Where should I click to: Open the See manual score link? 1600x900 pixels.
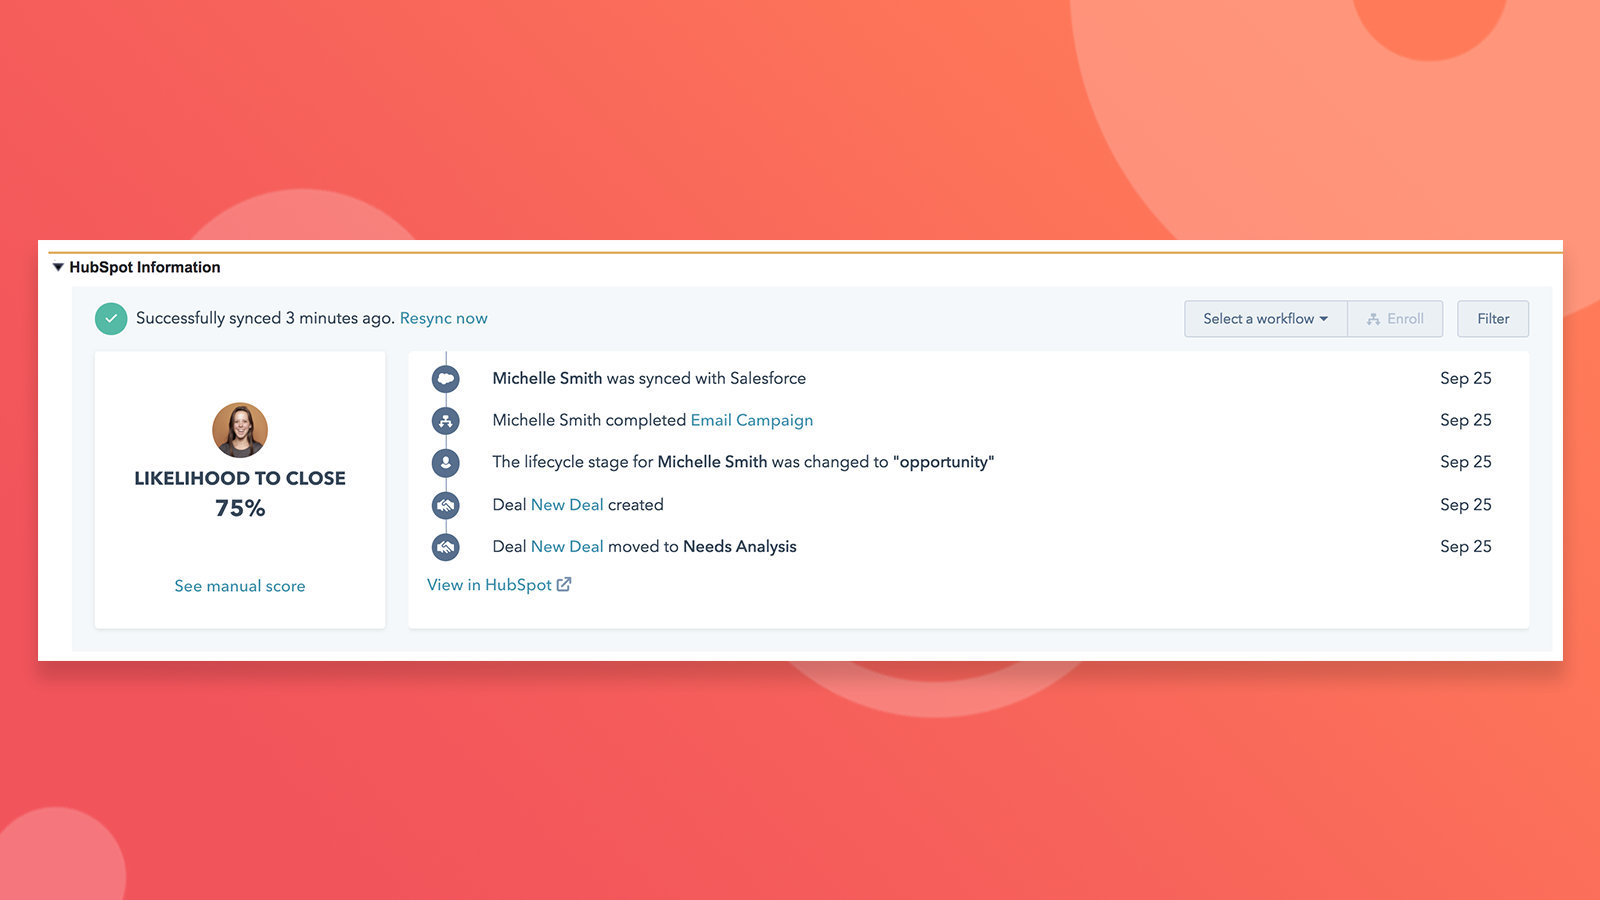(240, 586)
